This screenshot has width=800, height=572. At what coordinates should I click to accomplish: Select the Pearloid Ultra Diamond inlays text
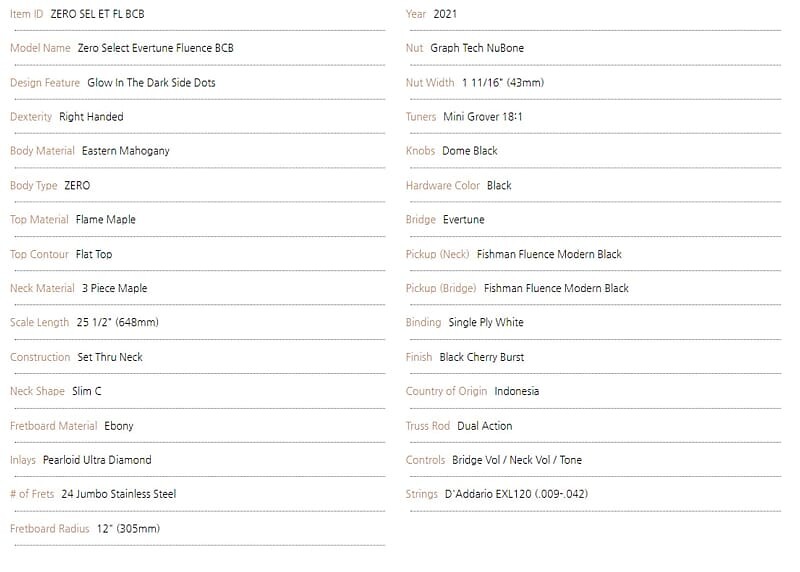coord(97,460)
